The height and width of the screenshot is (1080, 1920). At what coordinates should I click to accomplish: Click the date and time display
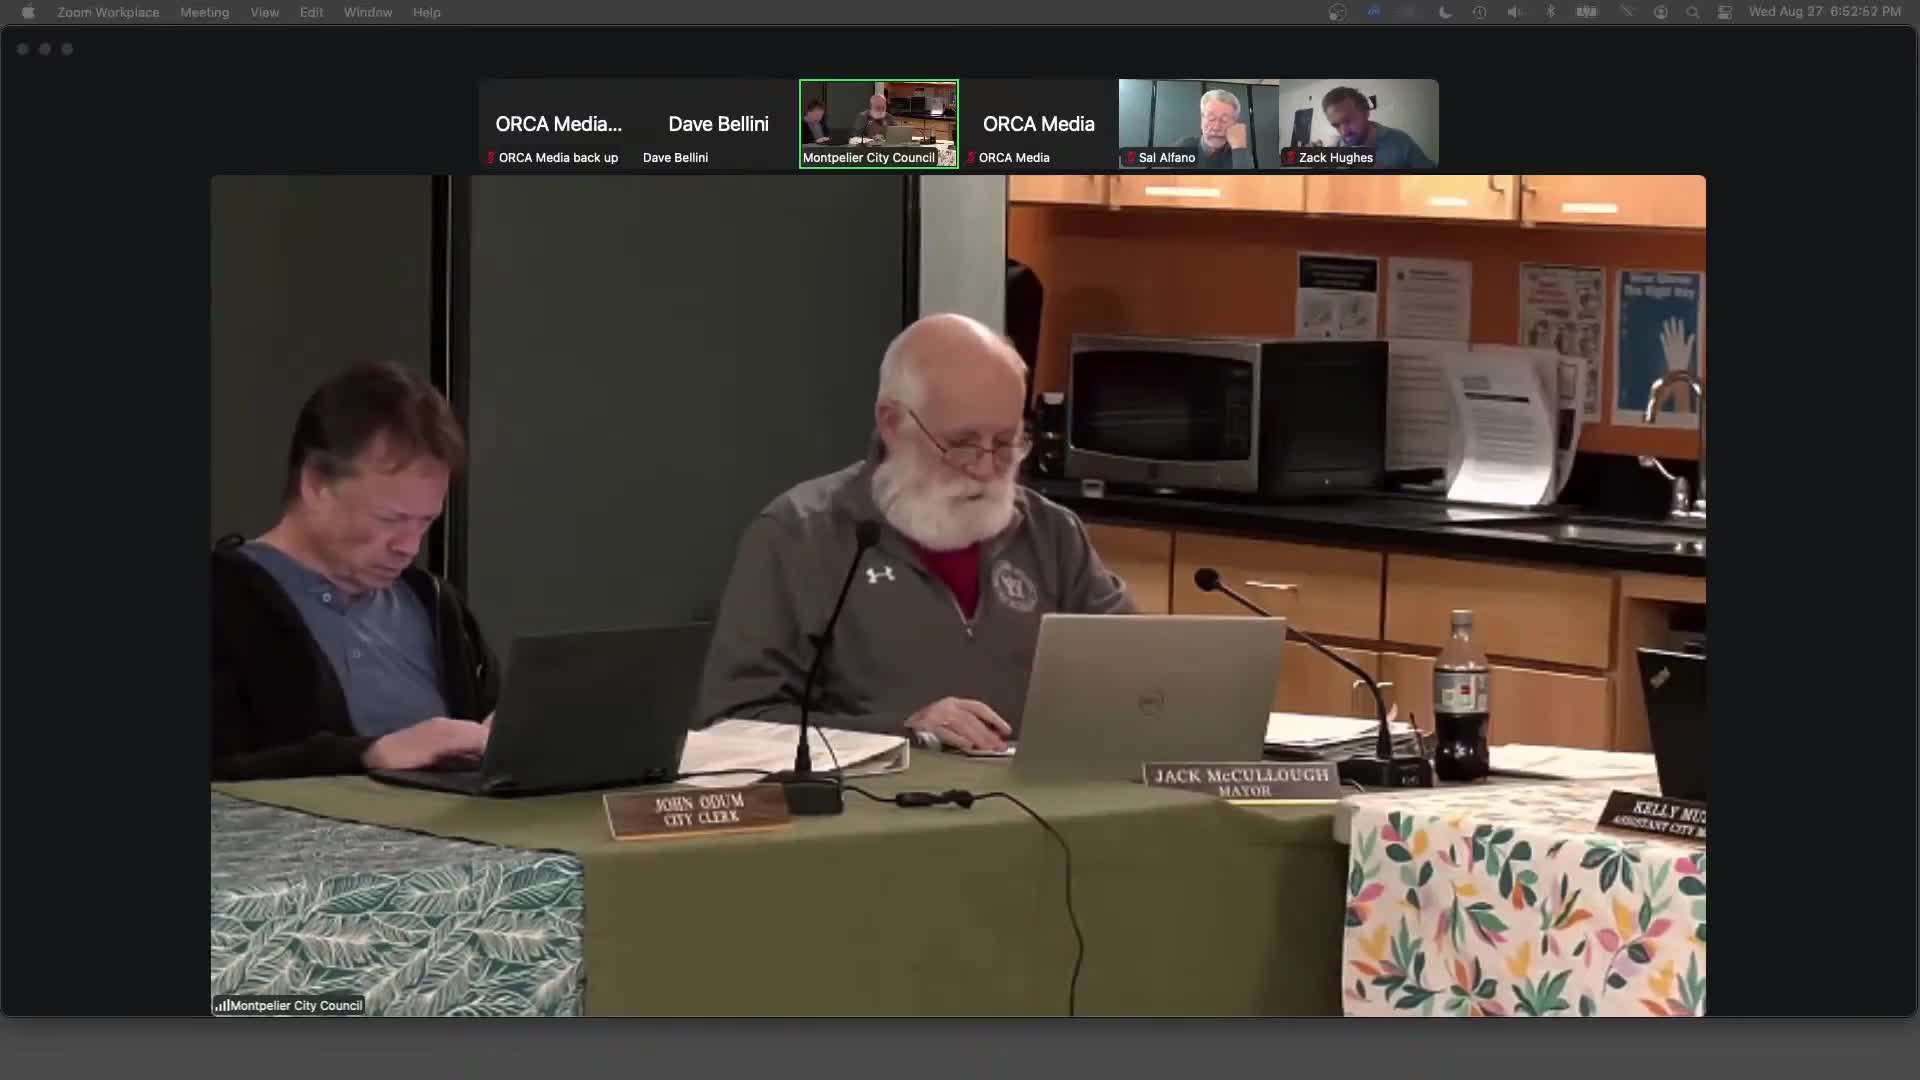(x=1824, y=12)
